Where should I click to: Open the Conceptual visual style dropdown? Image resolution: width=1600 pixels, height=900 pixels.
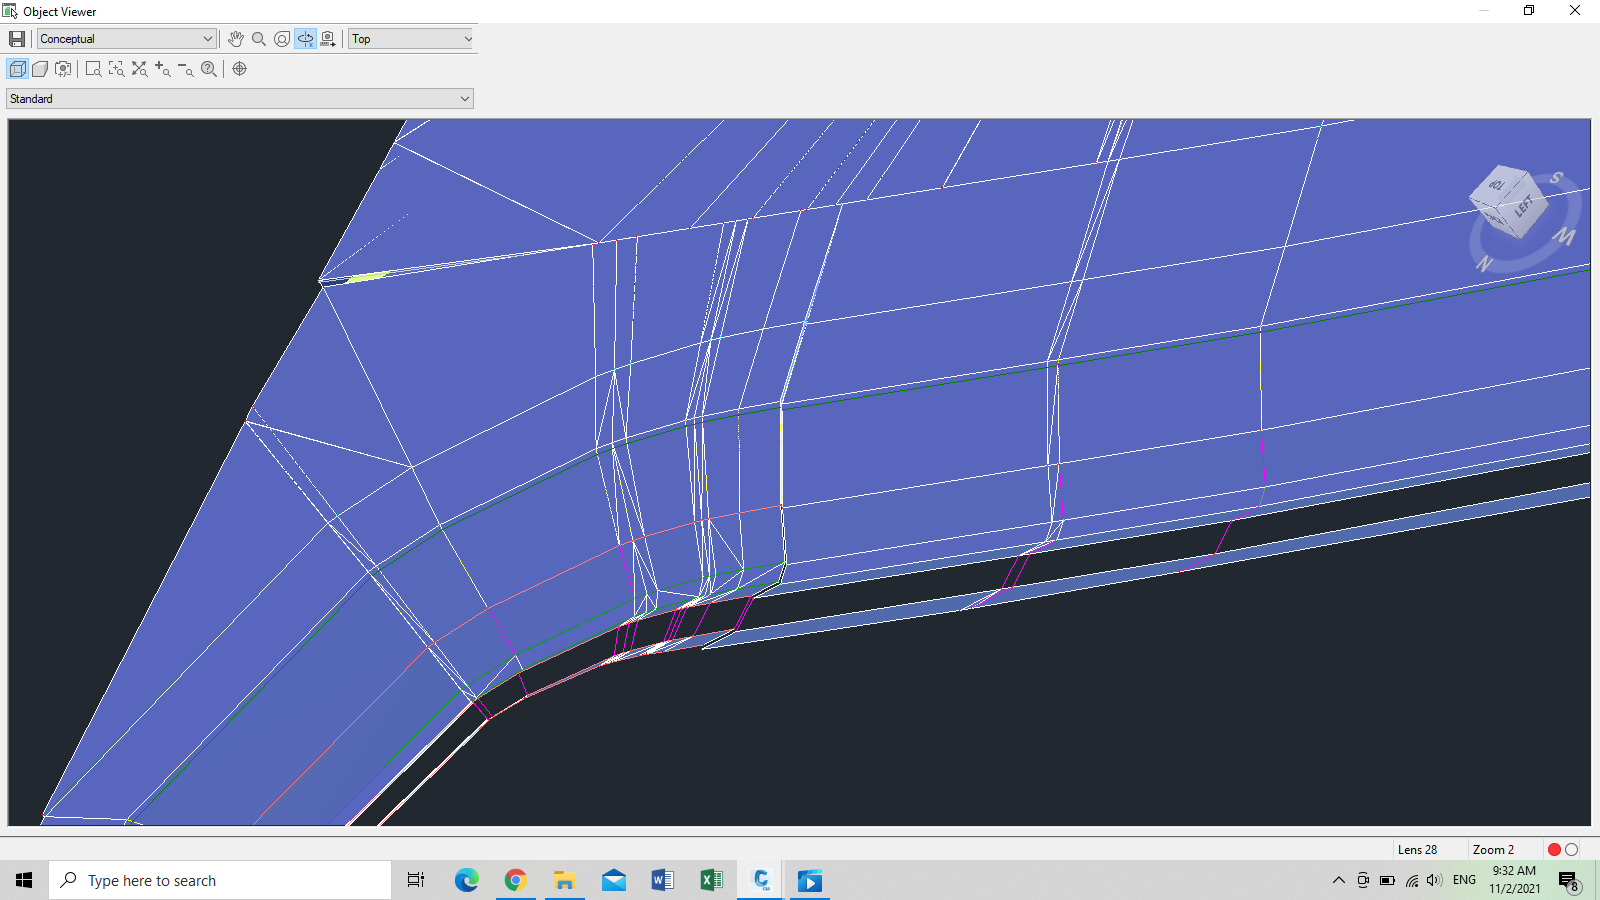pyautogui.click(x=127, y=39)
